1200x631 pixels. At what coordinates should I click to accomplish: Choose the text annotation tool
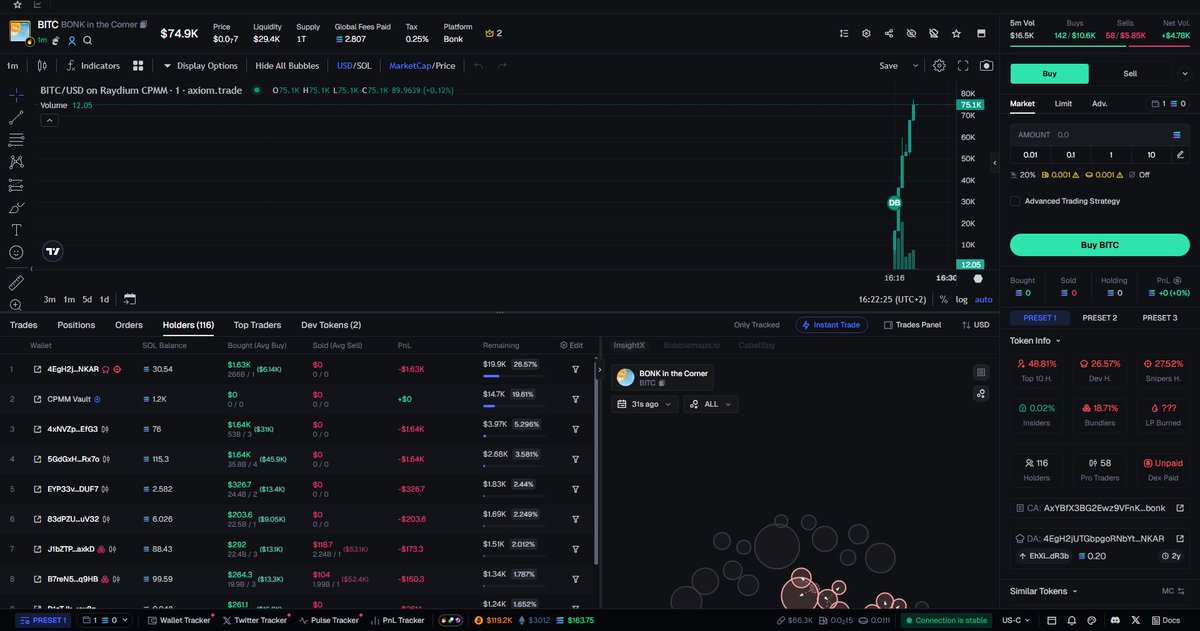coord(16,230)
